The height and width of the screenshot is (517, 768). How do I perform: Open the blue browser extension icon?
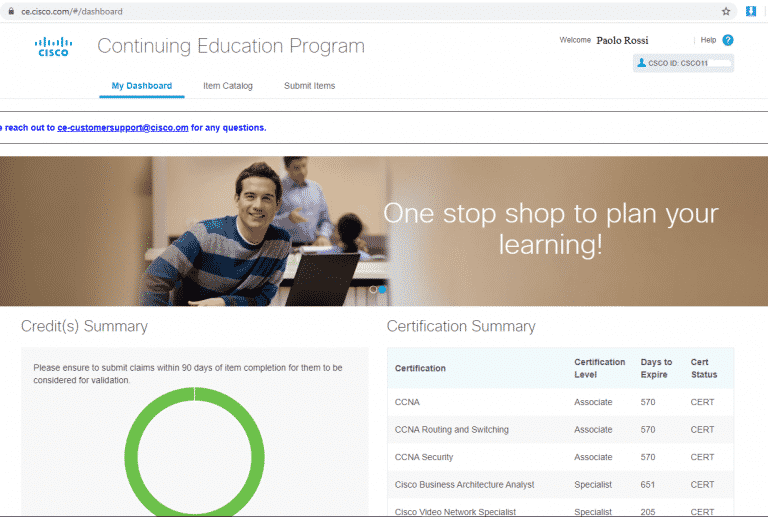click(x=750, y=11)
